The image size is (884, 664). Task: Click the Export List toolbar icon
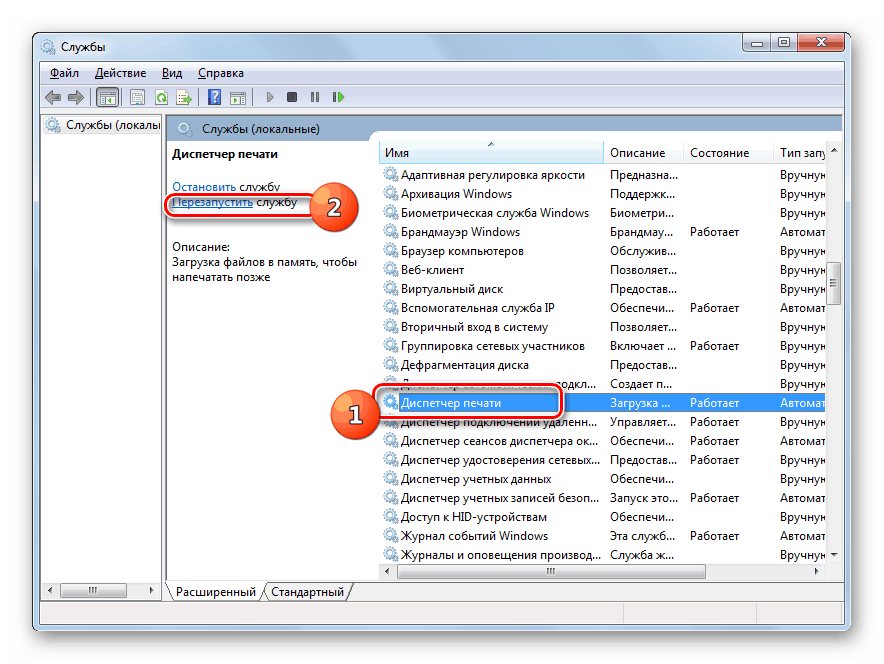pyautogui.click(x=184, y=97)
